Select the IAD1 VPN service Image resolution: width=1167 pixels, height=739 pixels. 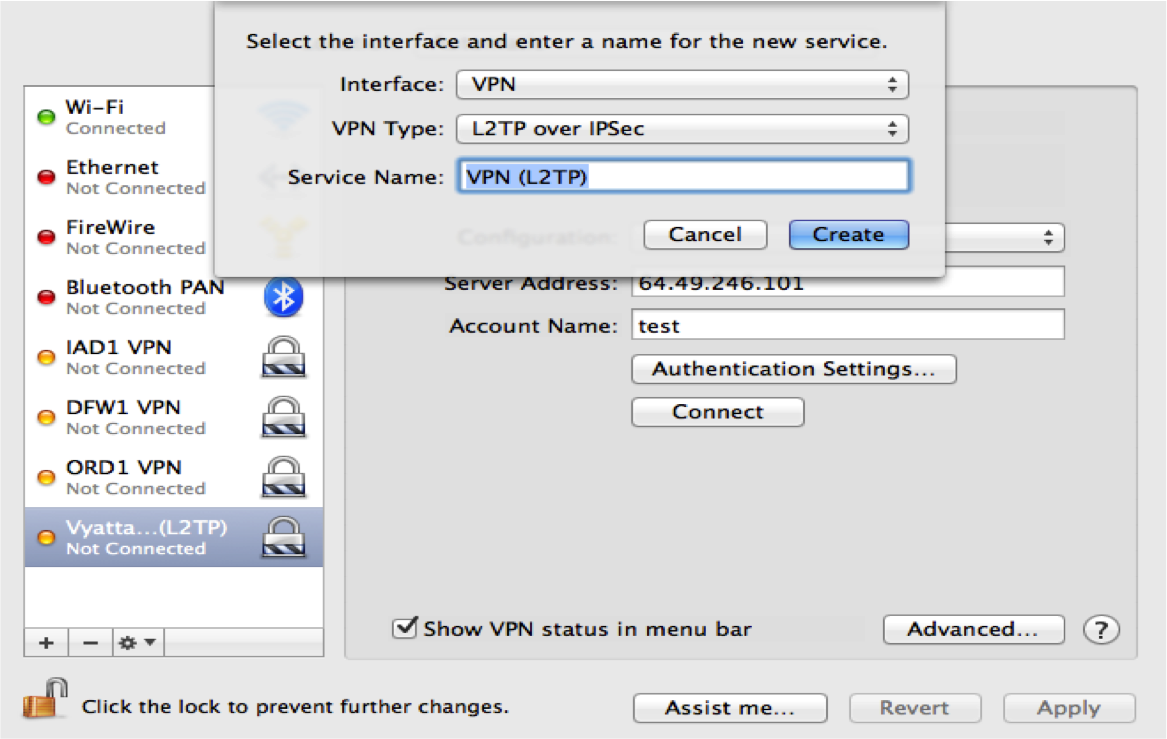pyautogui.click(x=174, y=357)
